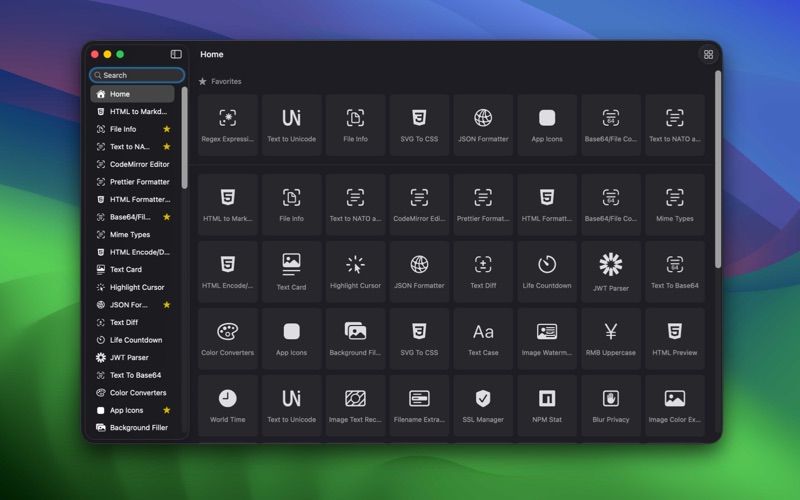This screenshot has width=800, height=500.
Task: Open the RMB Uppercase yen tile
Action: coord(610,338)
